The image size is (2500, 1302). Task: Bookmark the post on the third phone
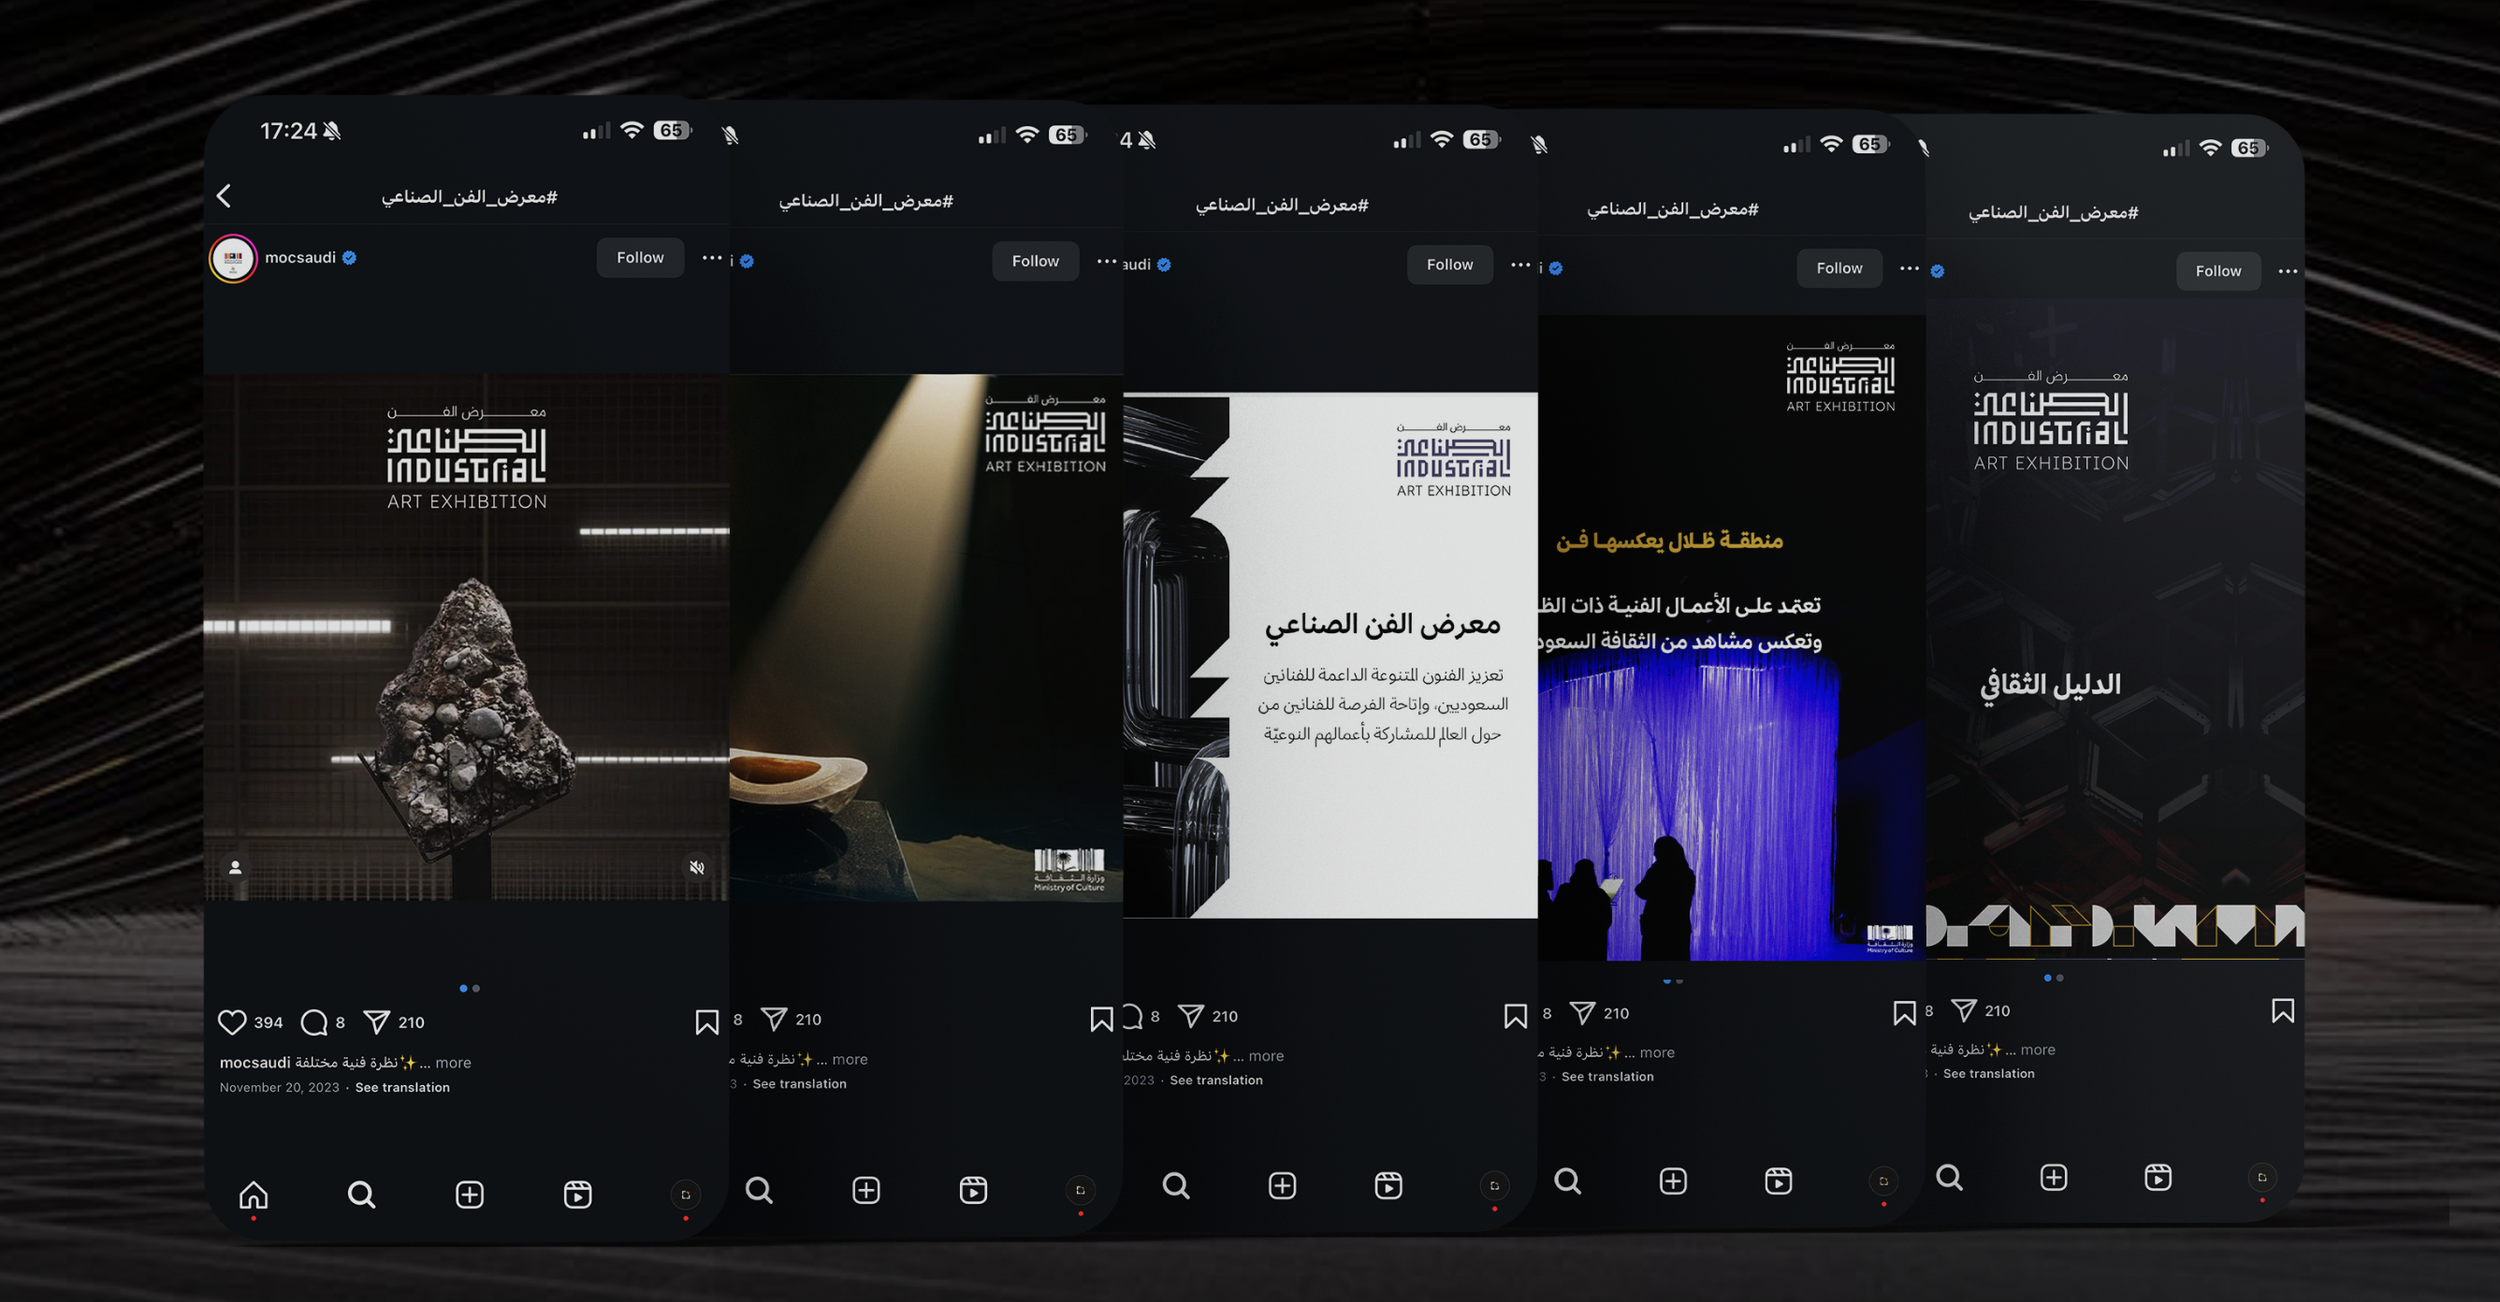(1515, 1016)
